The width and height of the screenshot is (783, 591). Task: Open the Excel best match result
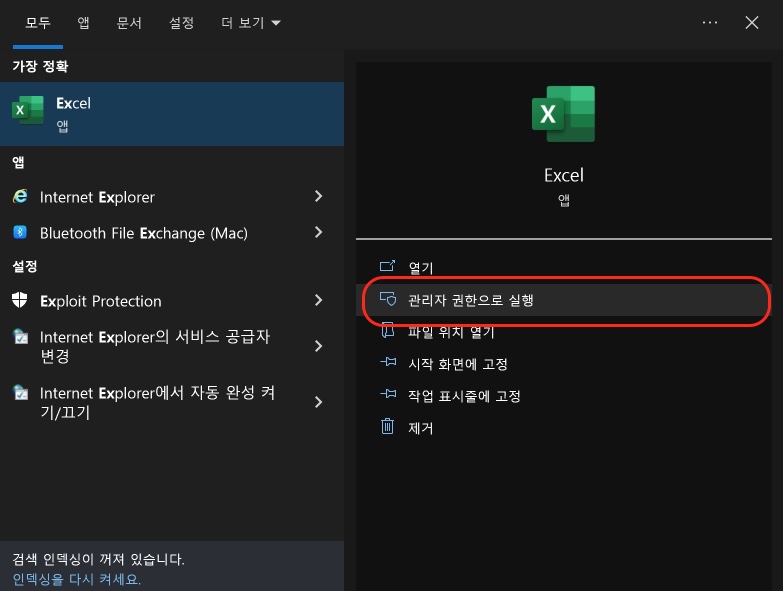172,114
